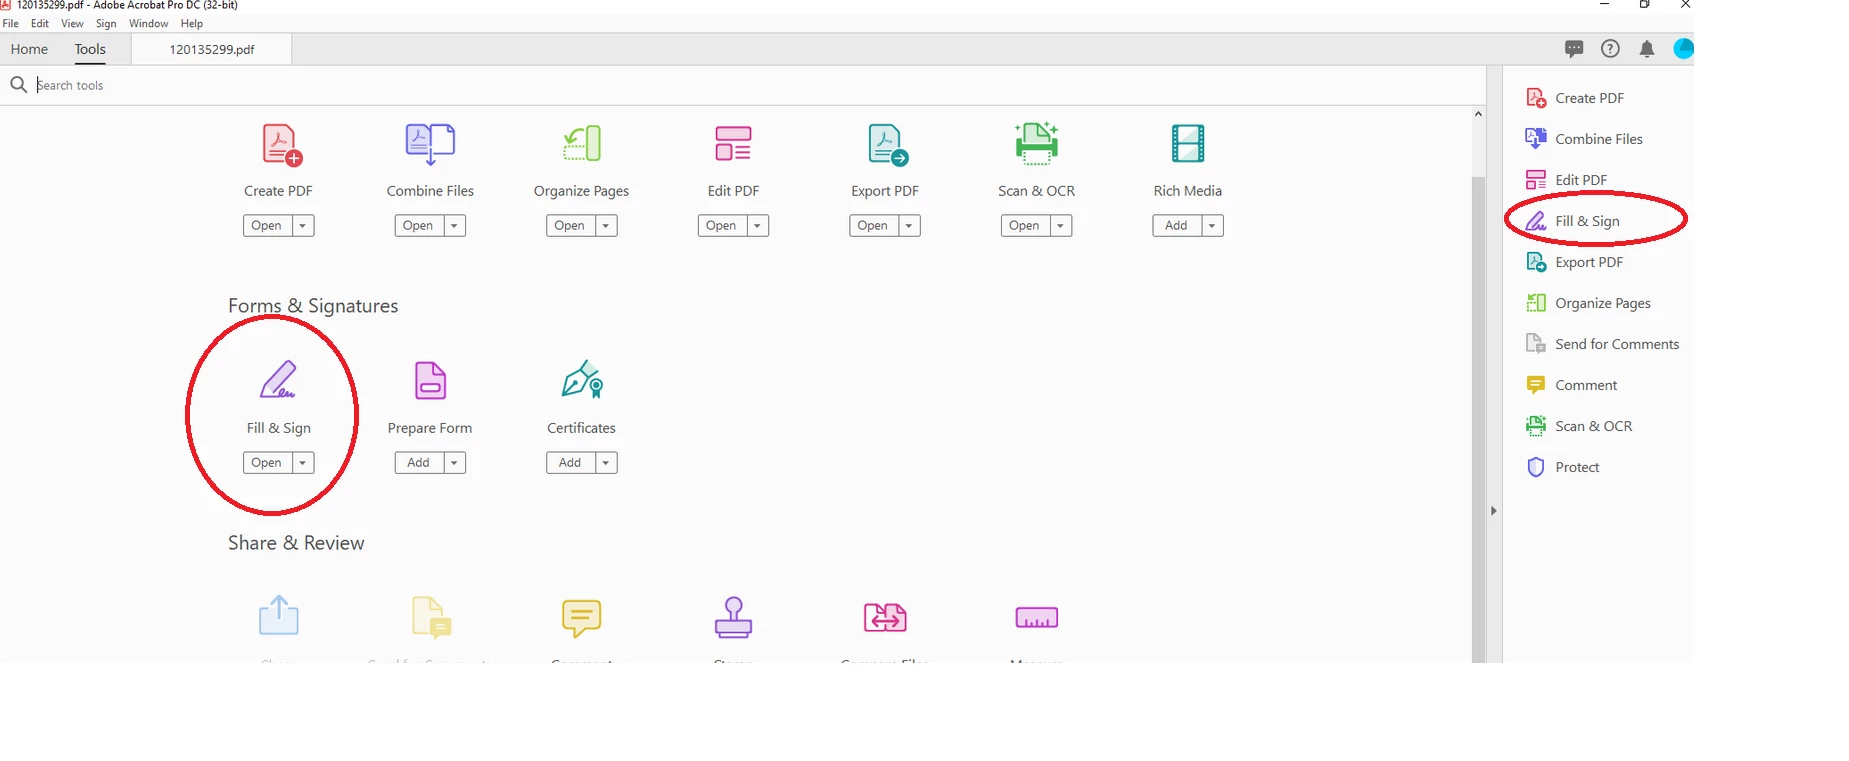Switch to the Tools tab
This screenshot has width=1849, height=761.
pyautogui.click(x=90, y=49)
